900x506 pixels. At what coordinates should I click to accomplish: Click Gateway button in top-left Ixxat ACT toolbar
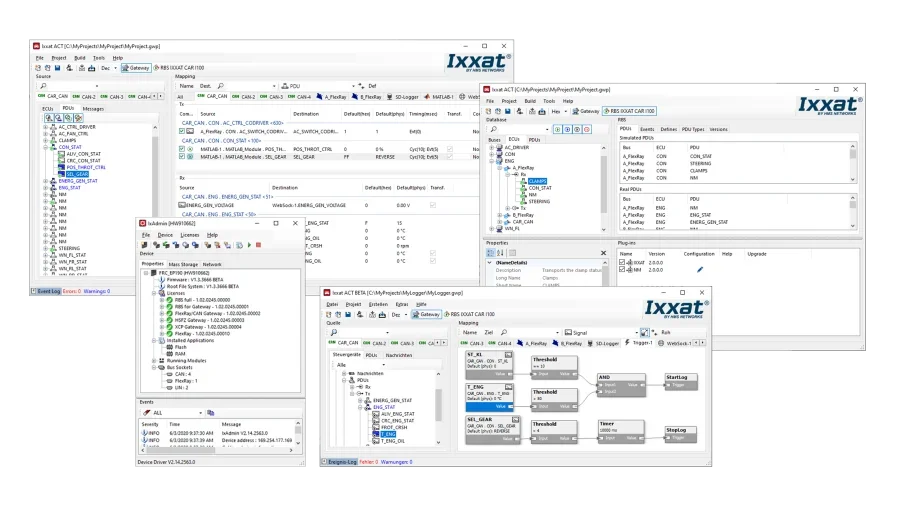[x=135, y=68]
